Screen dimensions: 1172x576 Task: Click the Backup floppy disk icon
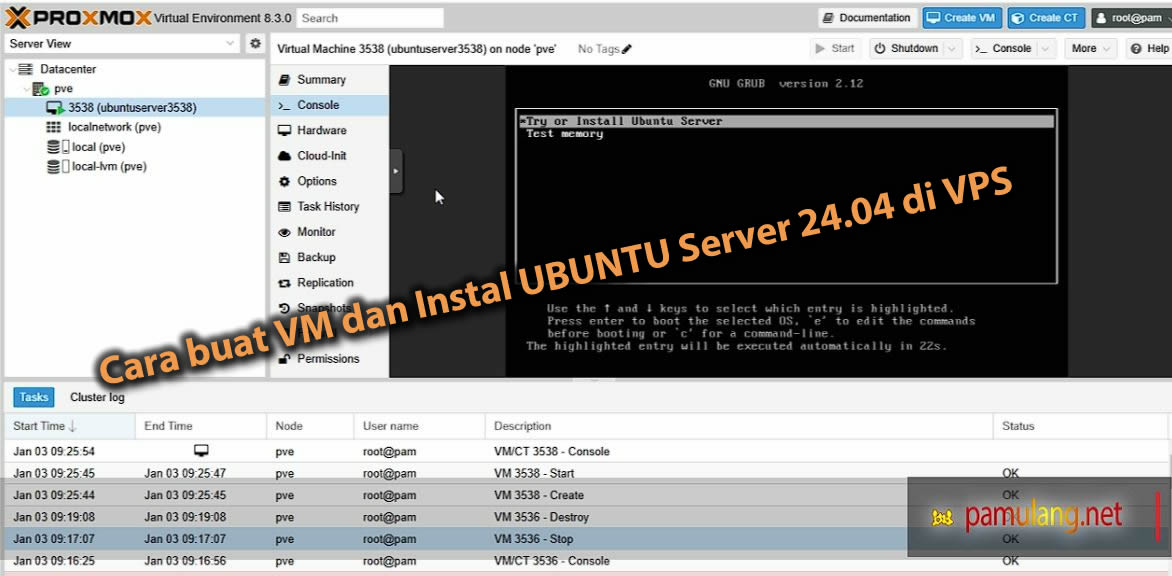point(284,258)
